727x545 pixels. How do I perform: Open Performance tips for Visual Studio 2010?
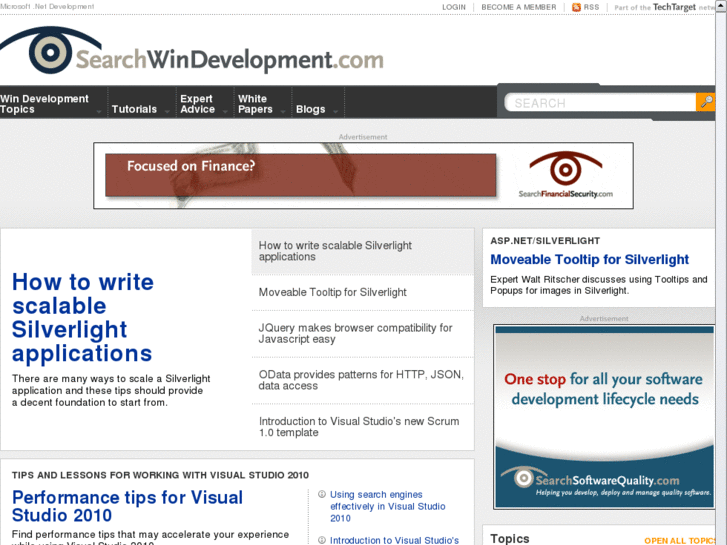click(127, 506)
